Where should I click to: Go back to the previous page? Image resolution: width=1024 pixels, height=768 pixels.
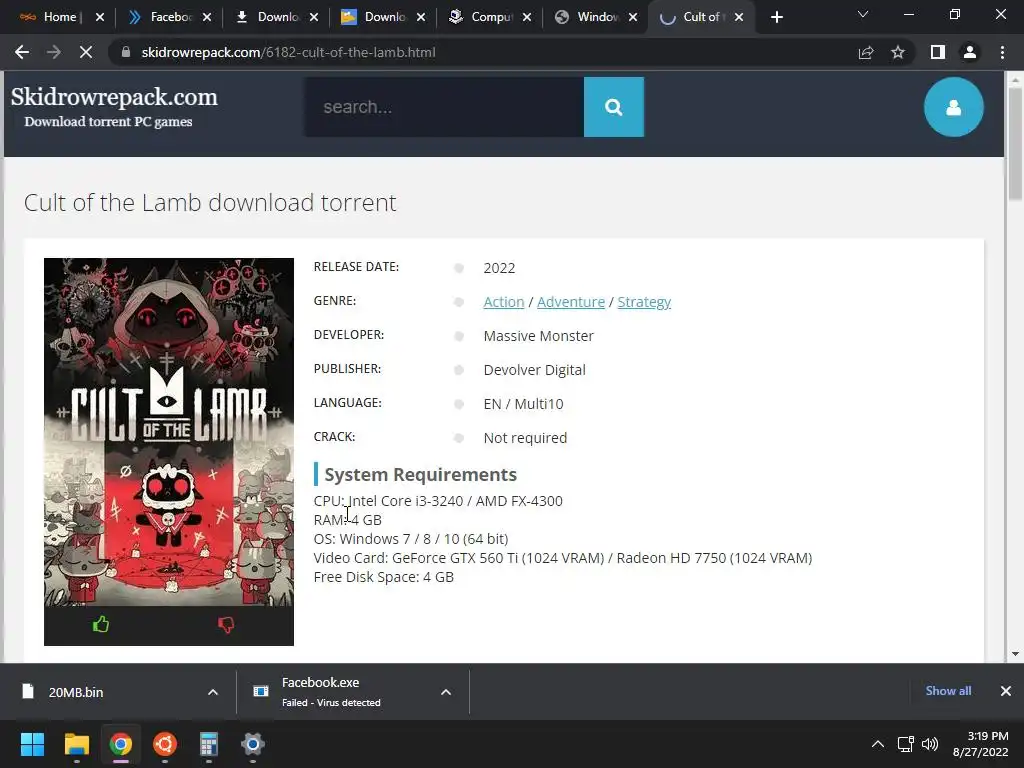22,52
